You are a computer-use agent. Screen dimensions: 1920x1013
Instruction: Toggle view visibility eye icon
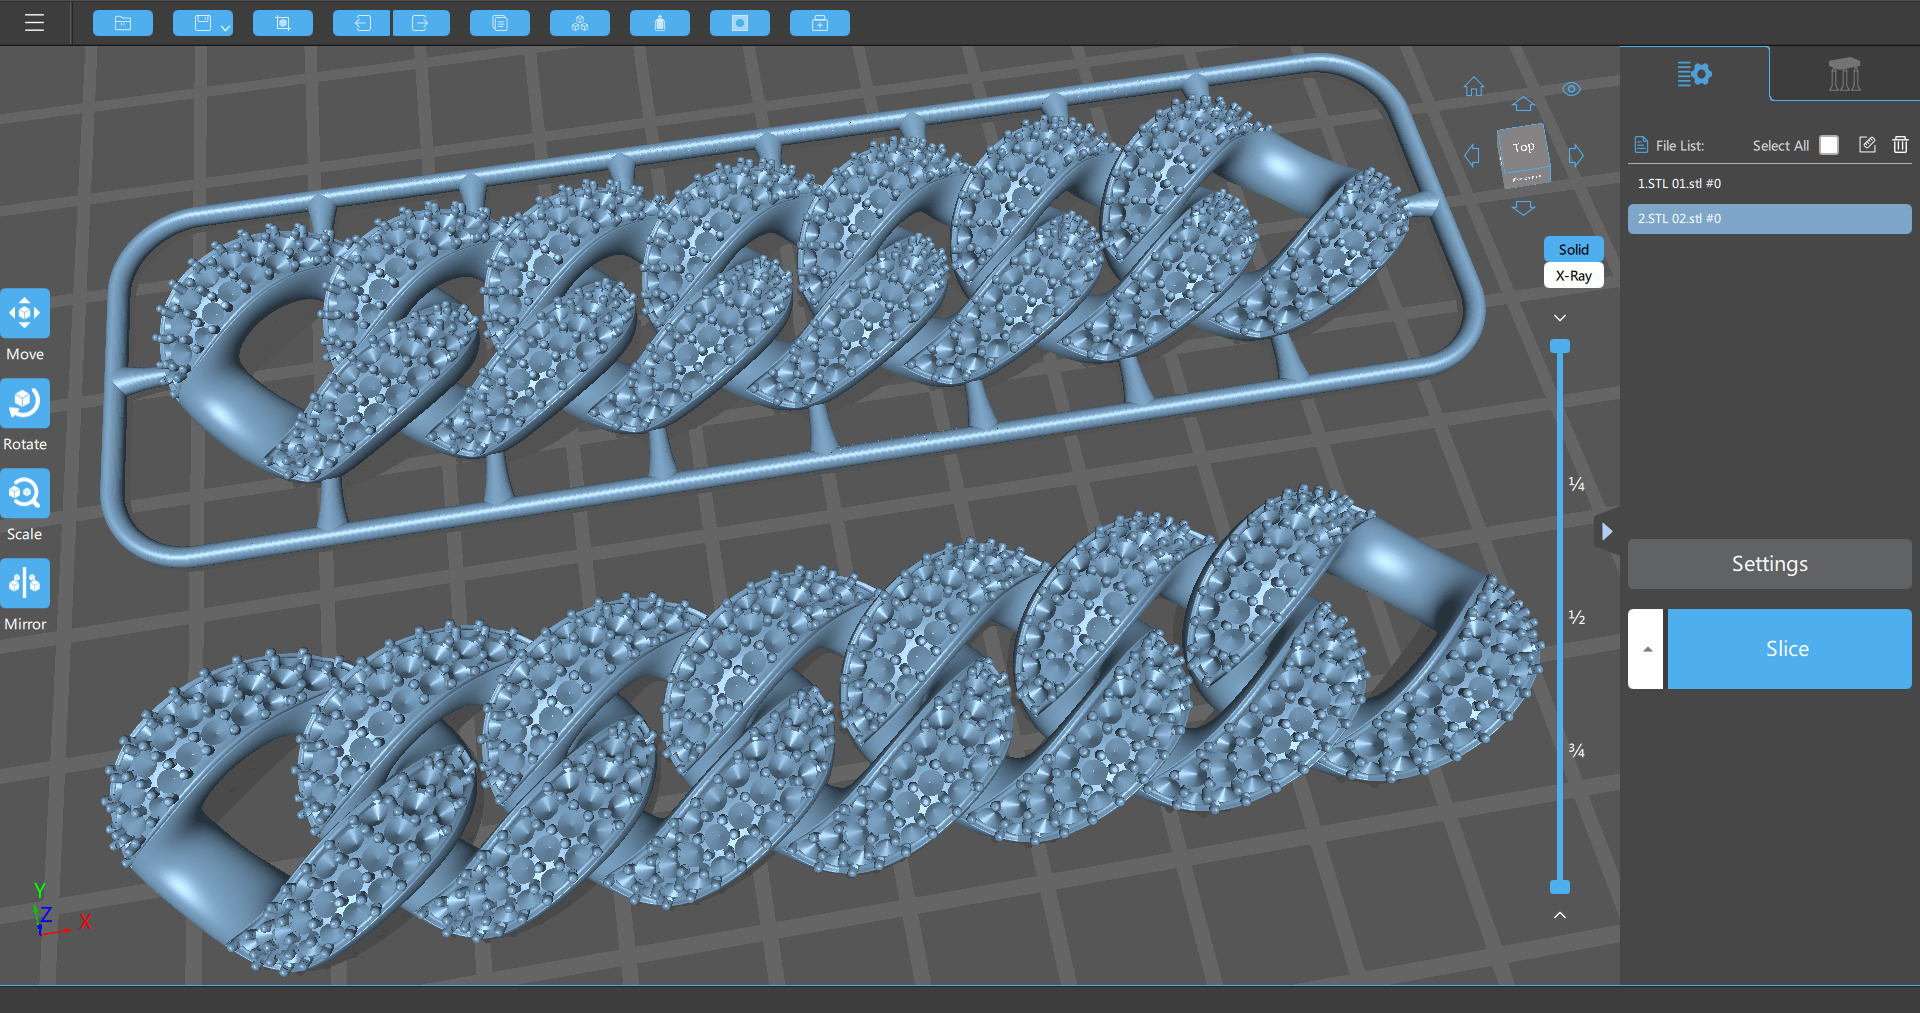coord(1572,89)
